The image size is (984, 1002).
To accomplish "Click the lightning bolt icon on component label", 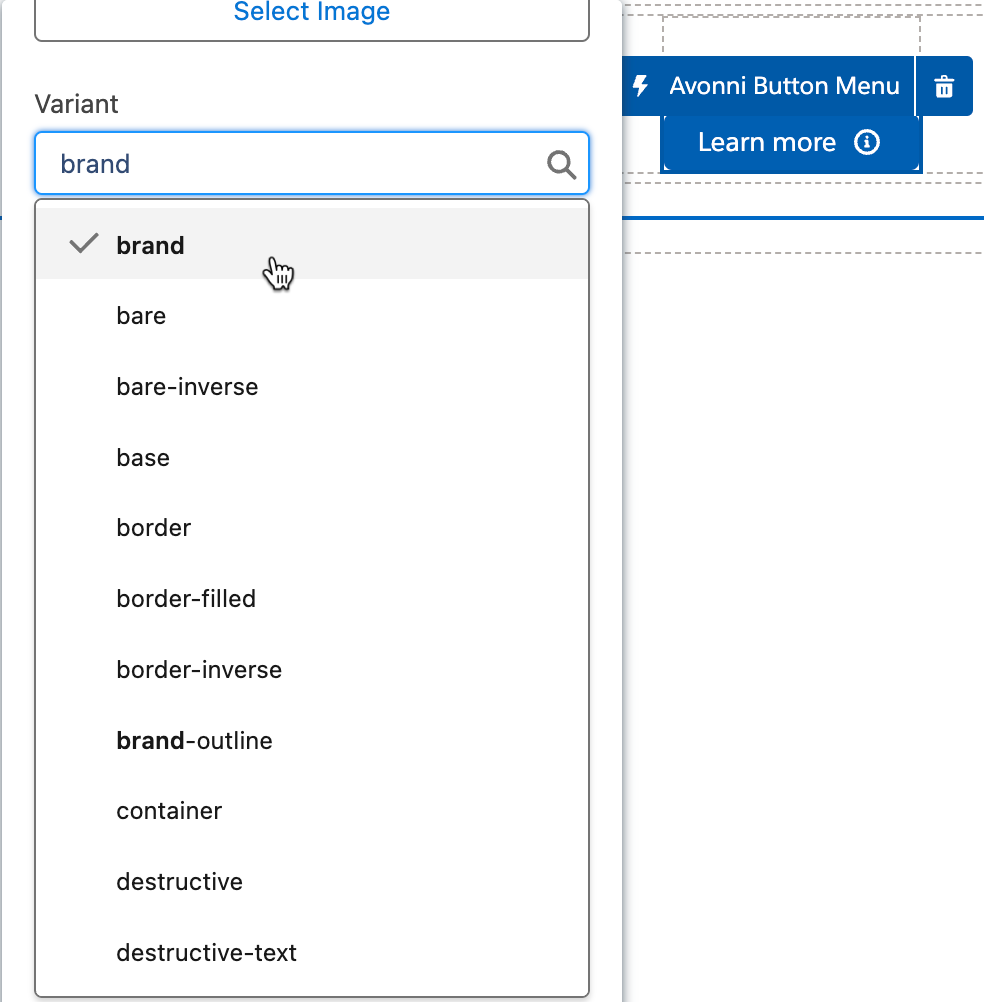I will (641, 86).
